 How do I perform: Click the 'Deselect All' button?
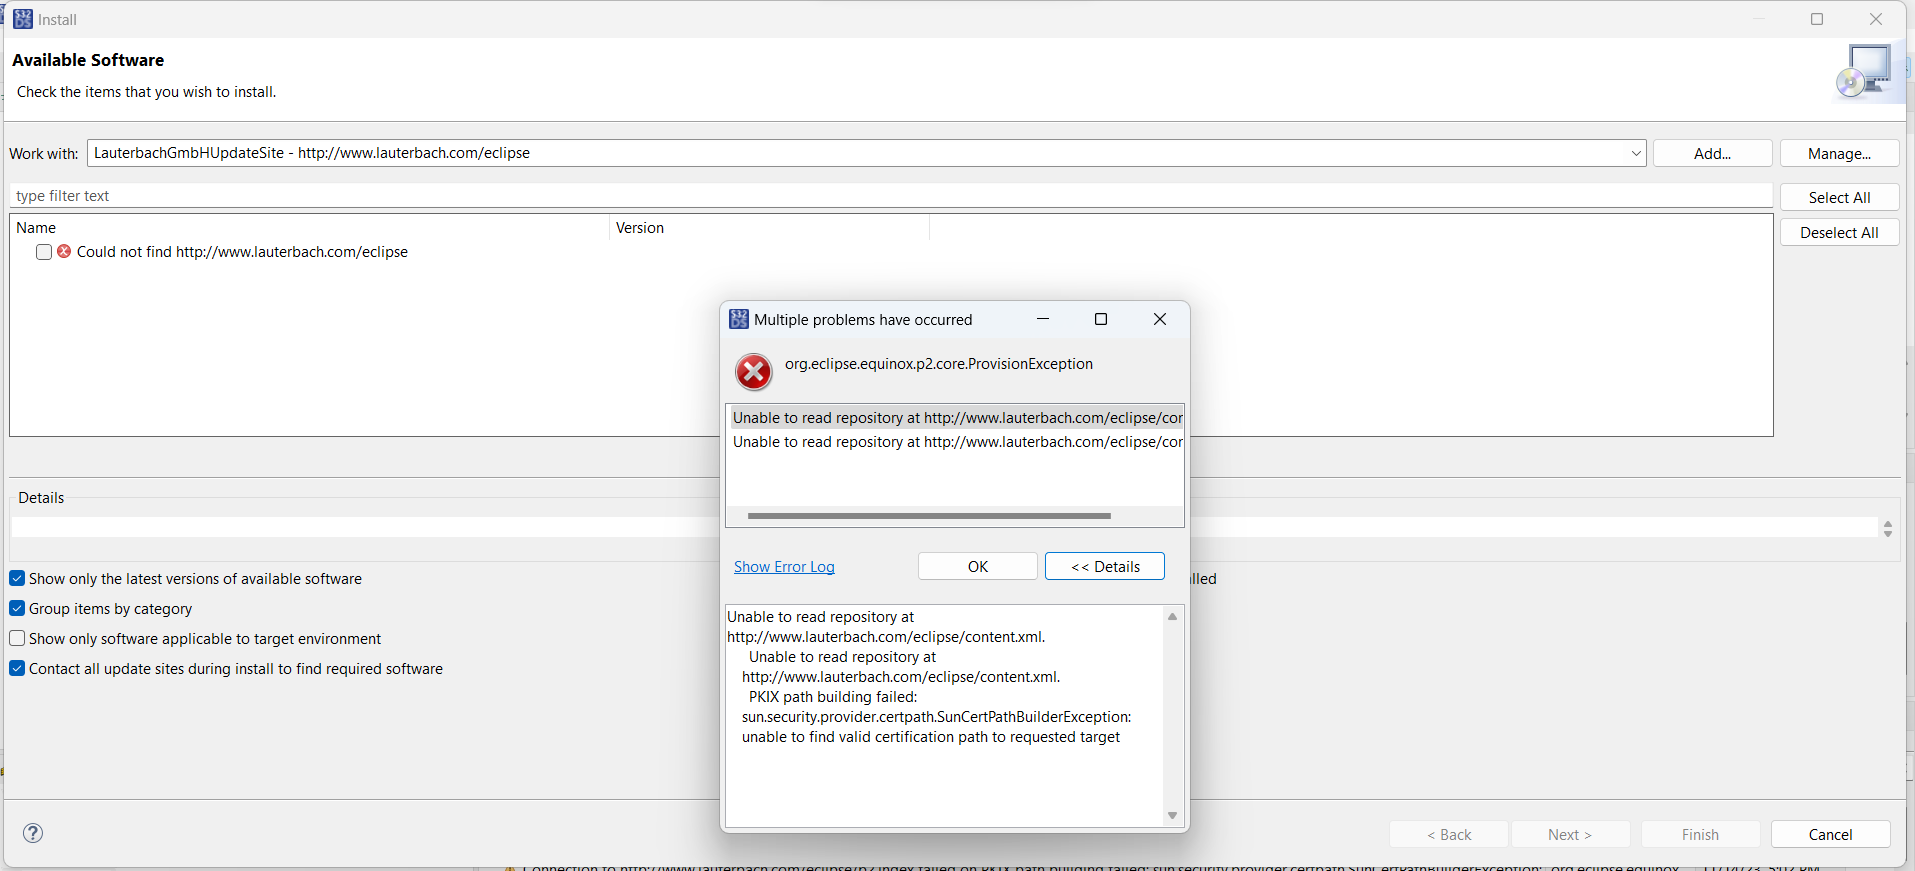[x=1840, y=232]
